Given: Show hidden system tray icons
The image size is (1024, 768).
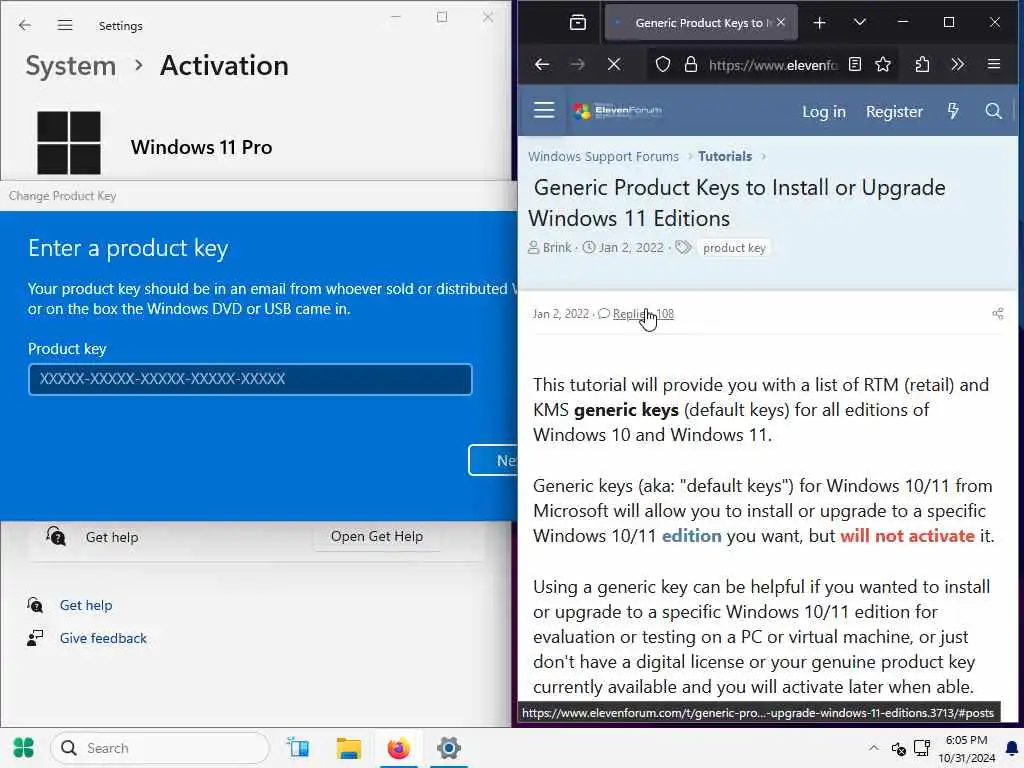Looking at the screenshot, I should 874,748.
